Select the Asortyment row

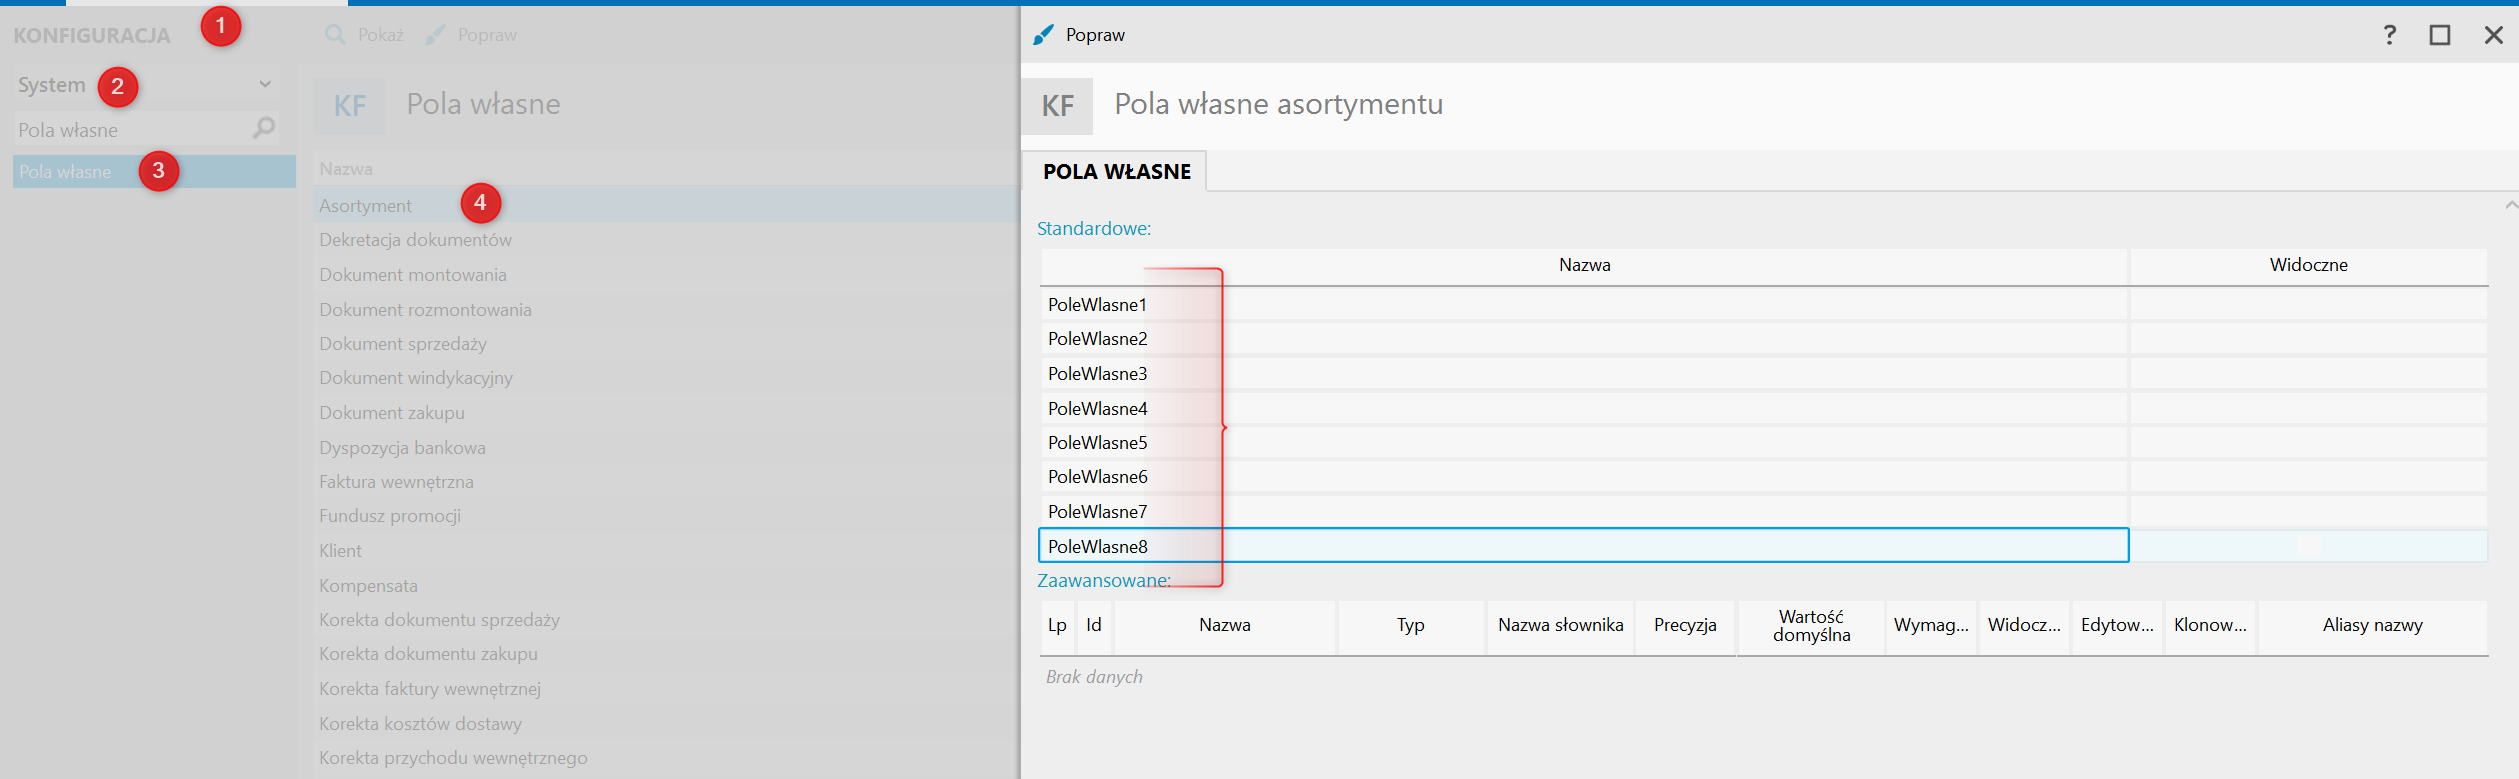coord(666,205)
